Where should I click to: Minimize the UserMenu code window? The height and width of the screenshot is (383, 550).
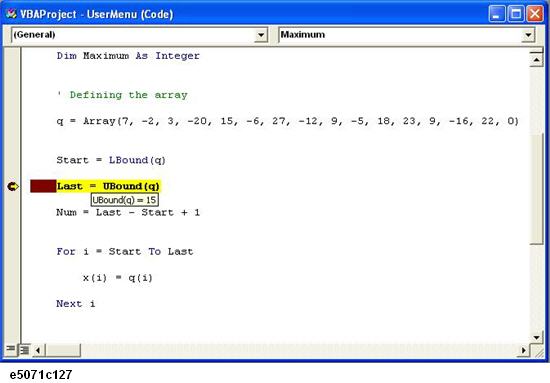(x=497, y=14)
